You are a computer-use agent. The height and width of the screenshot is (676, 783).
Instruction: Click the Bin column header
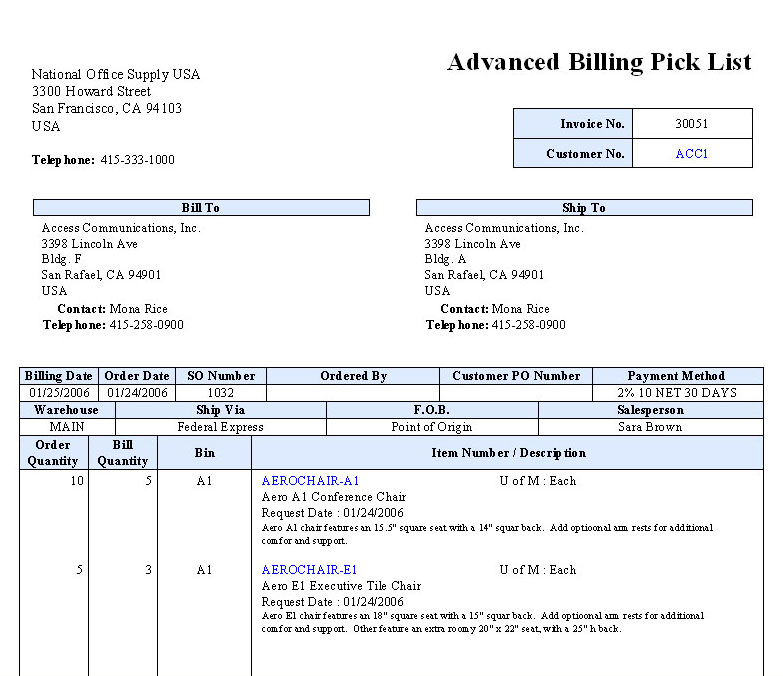[204, 453]
